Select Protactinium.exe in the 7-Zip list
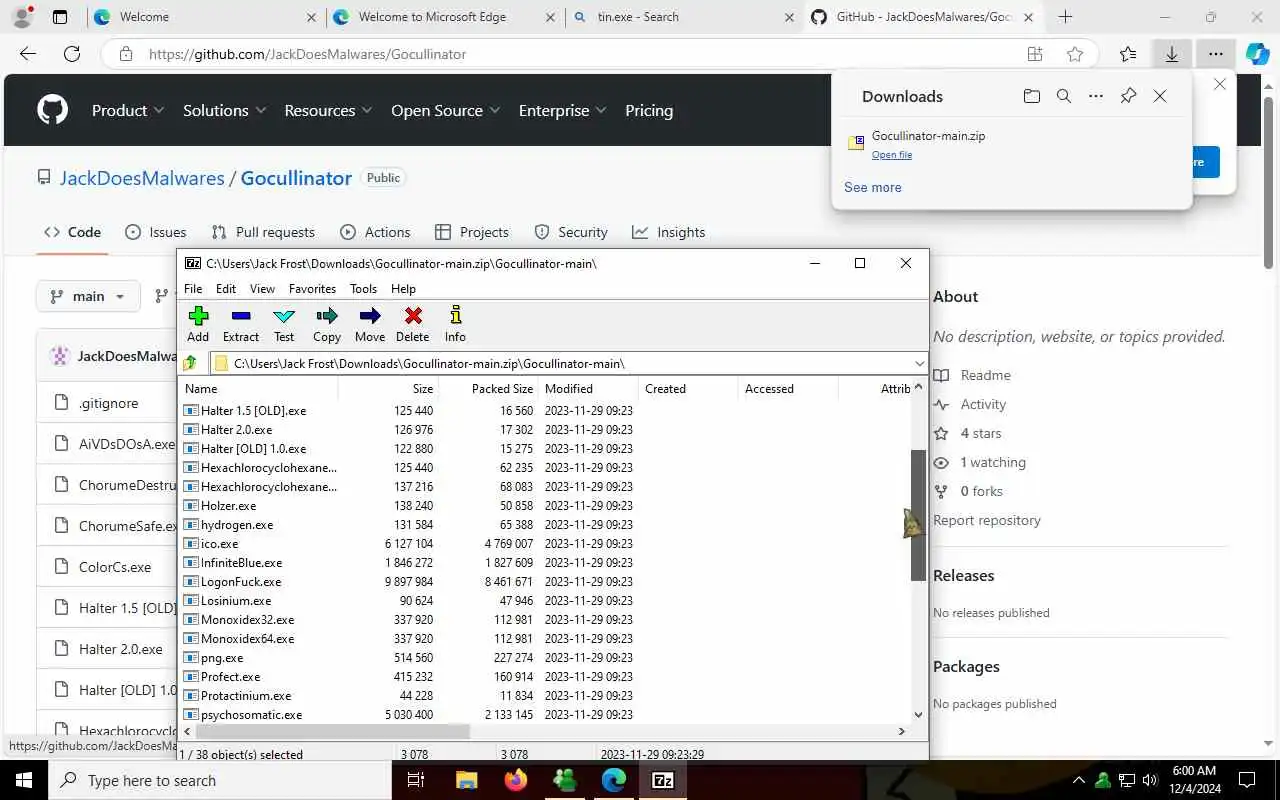The width and height of the screenshot is (1280, 800). point(246,695)
